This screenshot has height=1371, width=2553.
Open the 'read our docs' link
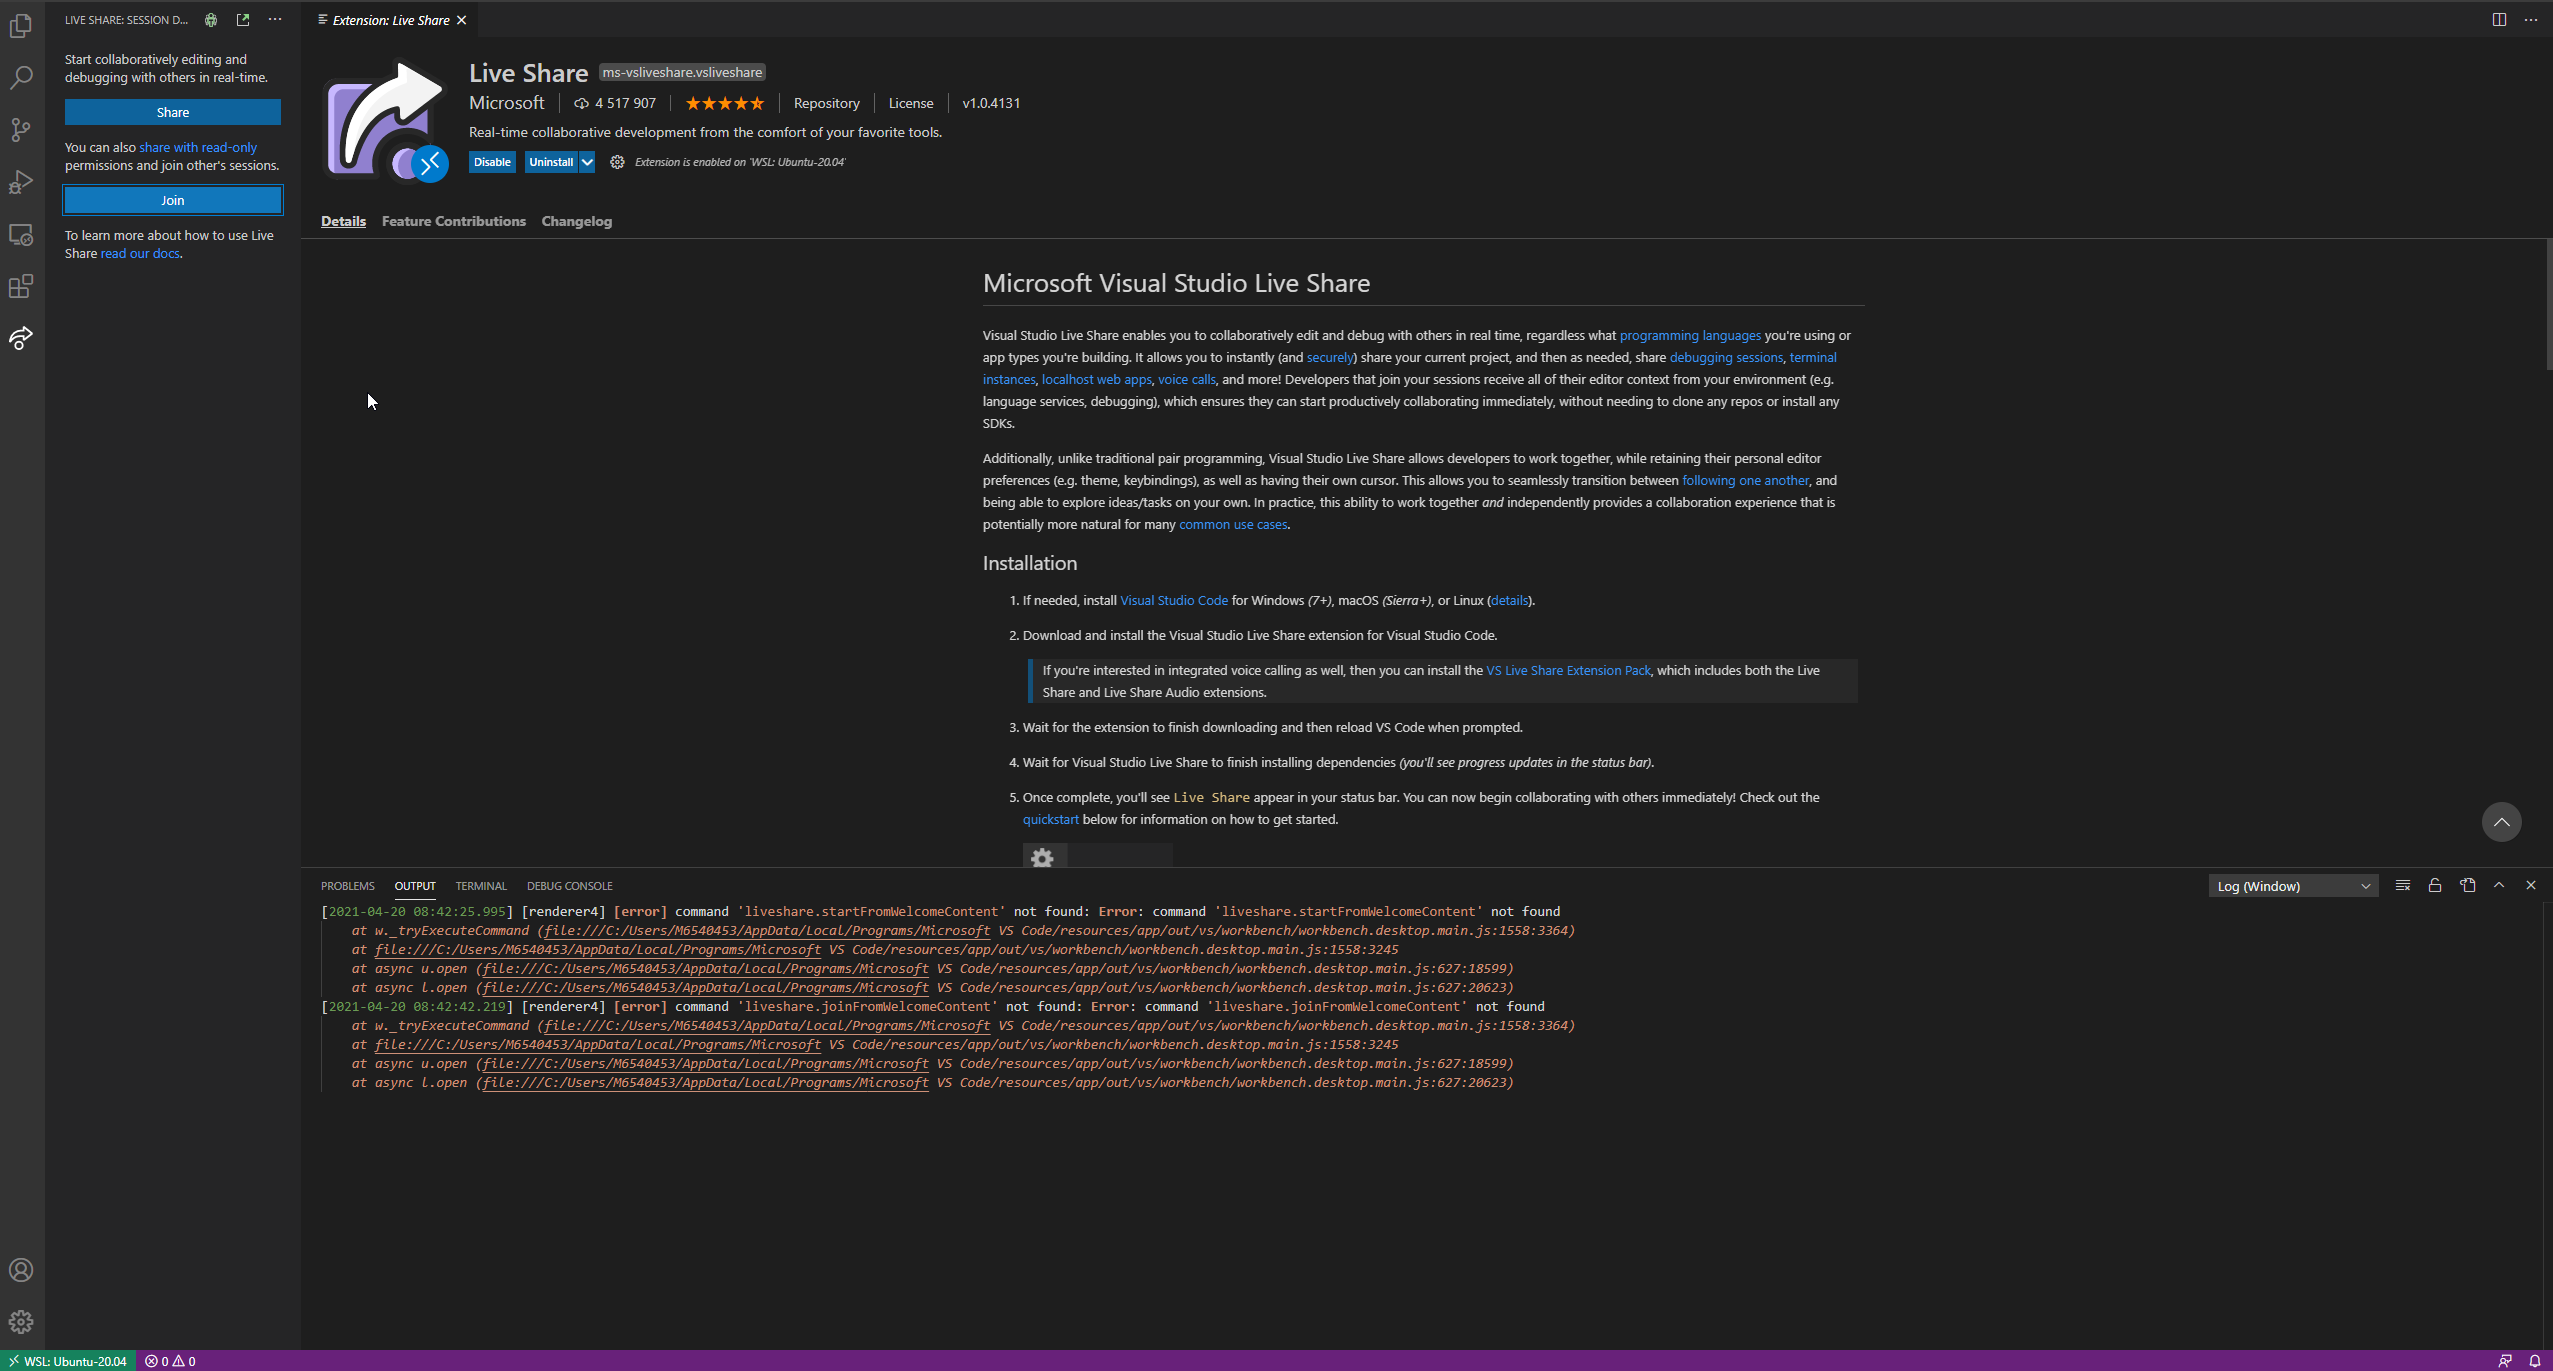[x=140, y=254]
